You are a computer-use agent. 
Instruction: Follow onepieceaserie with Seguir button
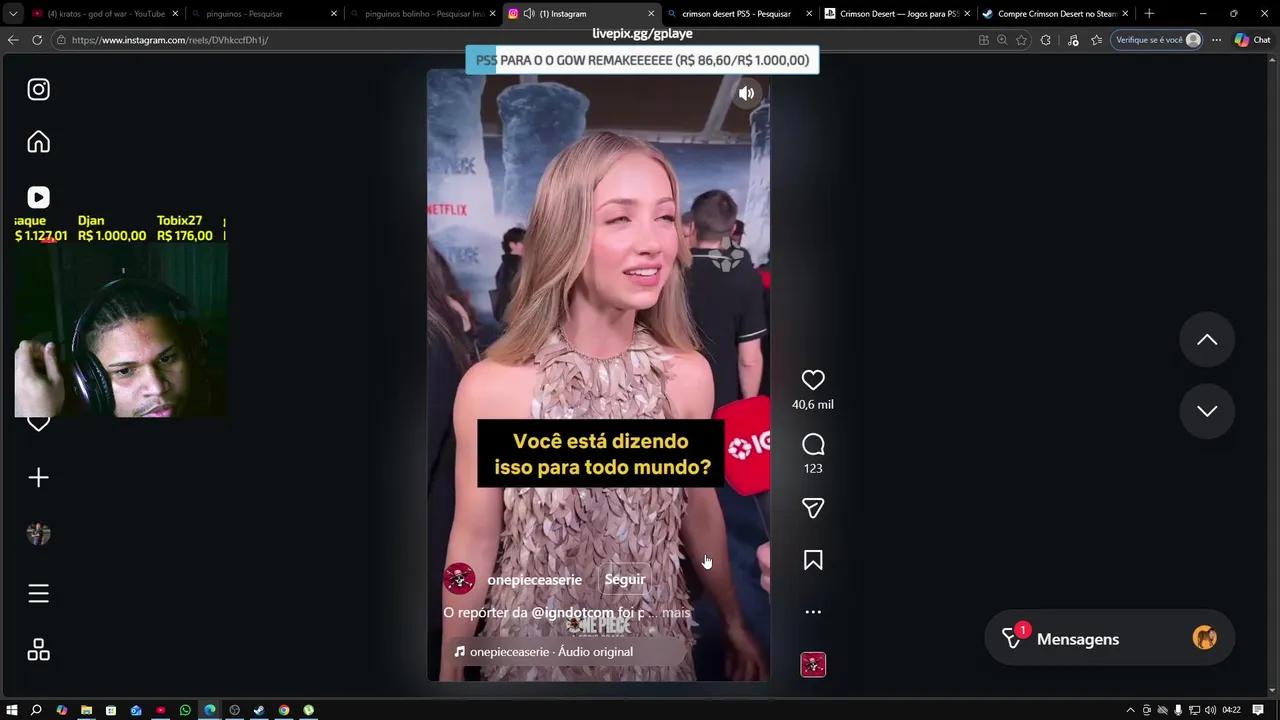[x=625, y=579]
